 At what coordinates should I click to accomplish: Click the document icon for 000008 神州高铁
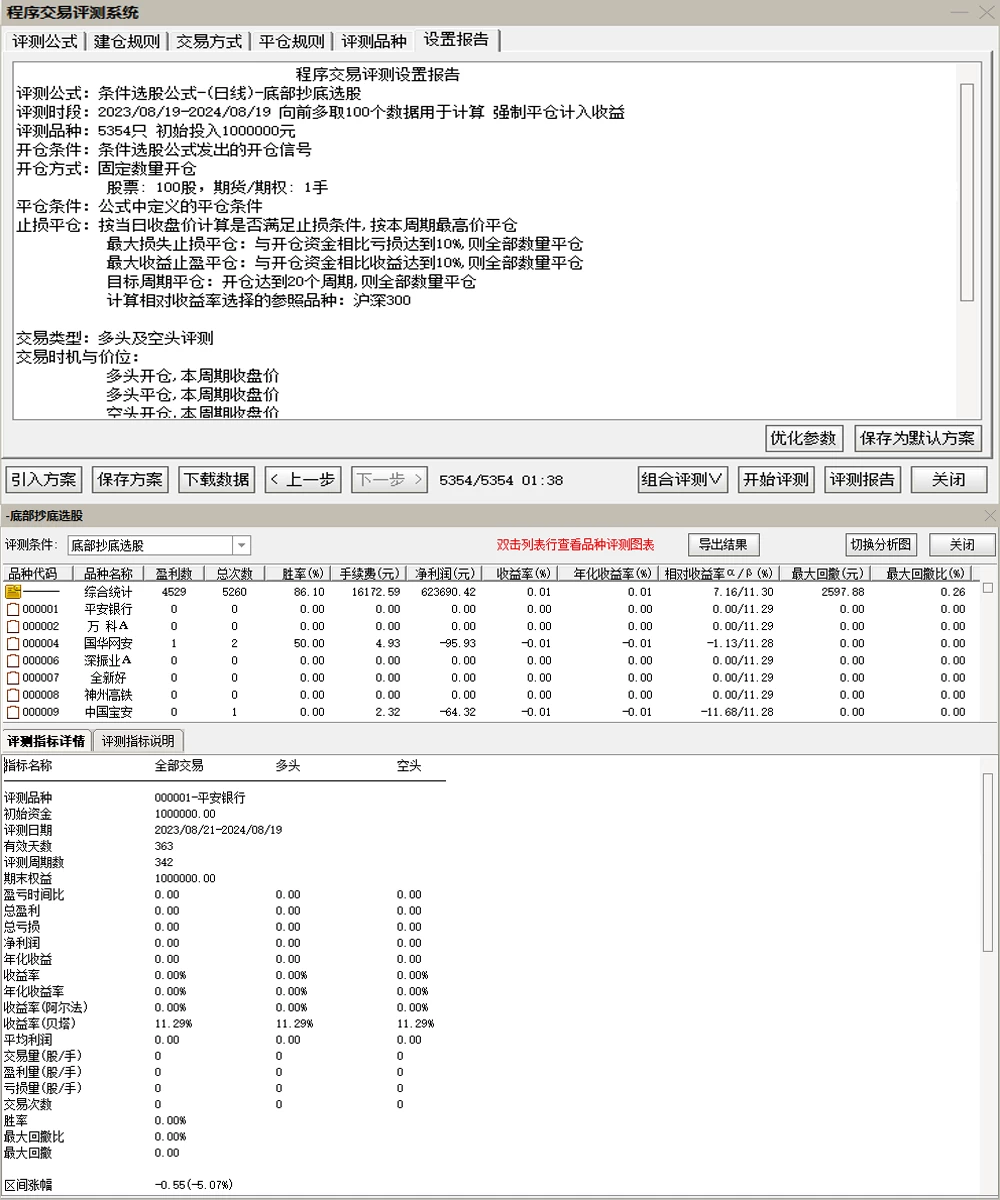coord(13,695)
